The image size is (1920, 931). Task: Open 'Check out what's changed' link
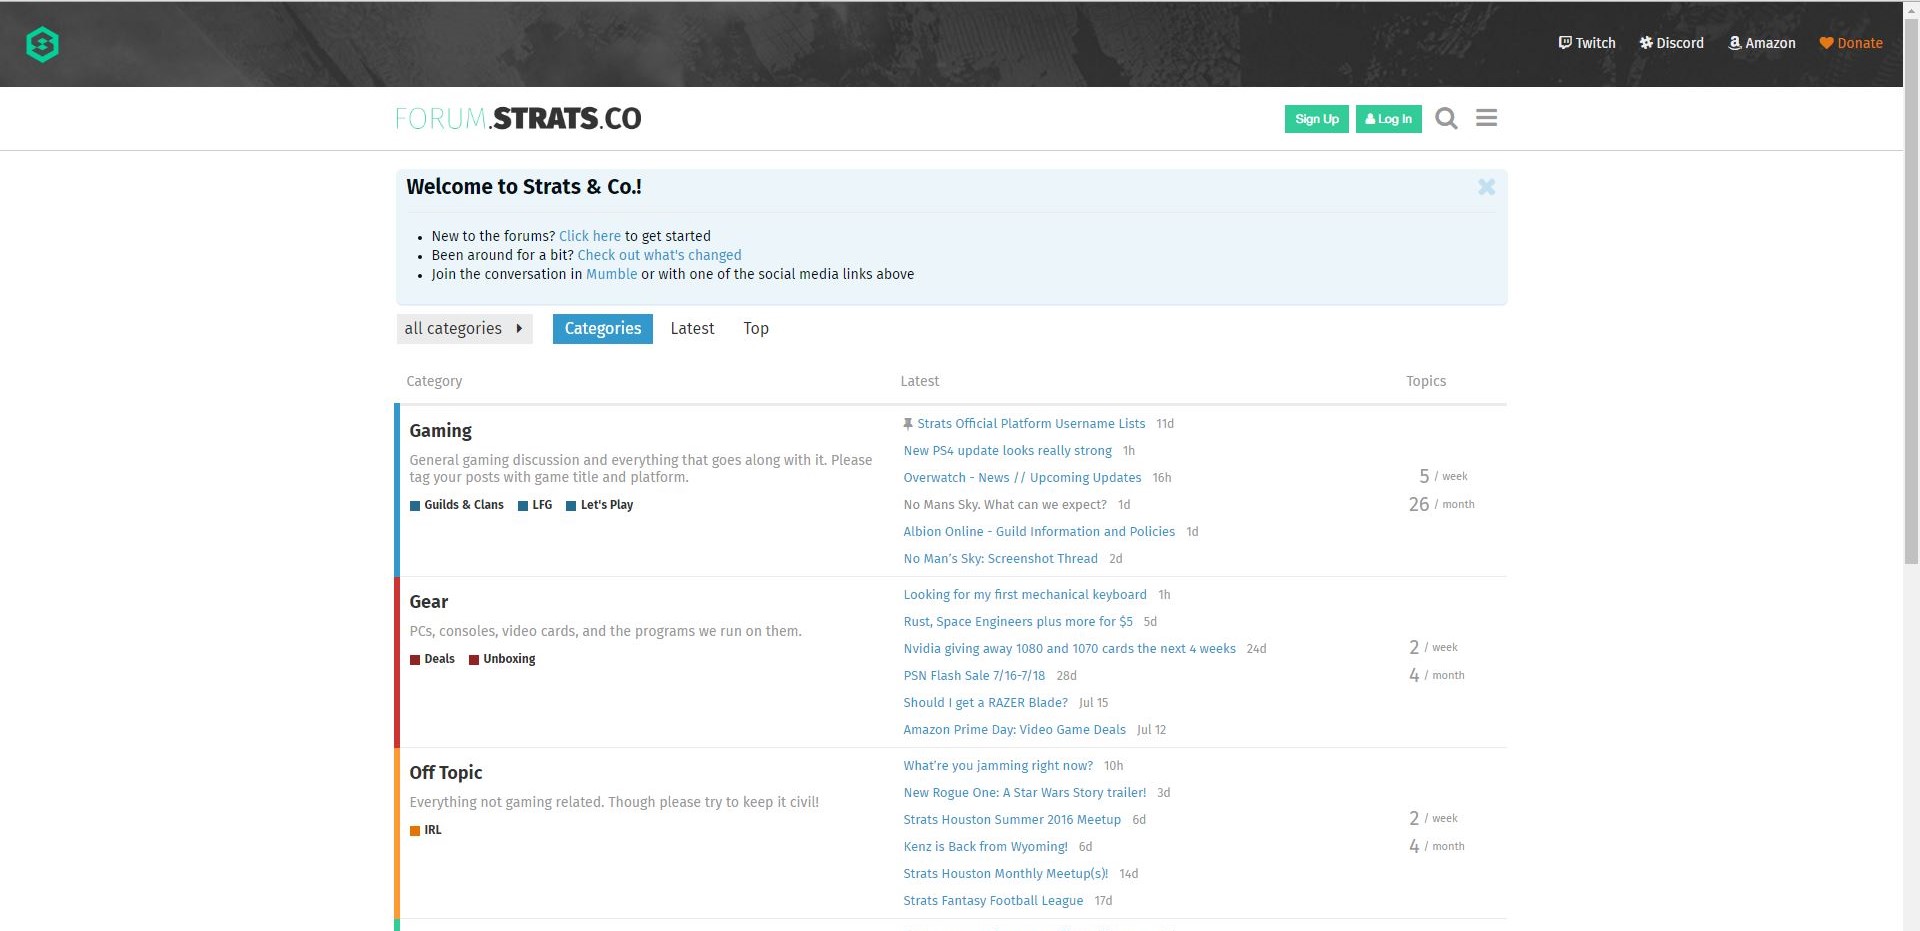coord(659,255)
